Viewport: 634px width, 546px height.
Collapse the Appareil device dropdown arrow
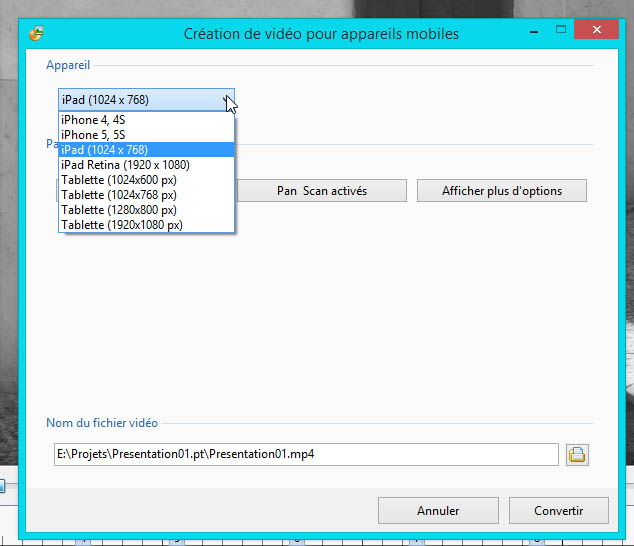(226, 100)
